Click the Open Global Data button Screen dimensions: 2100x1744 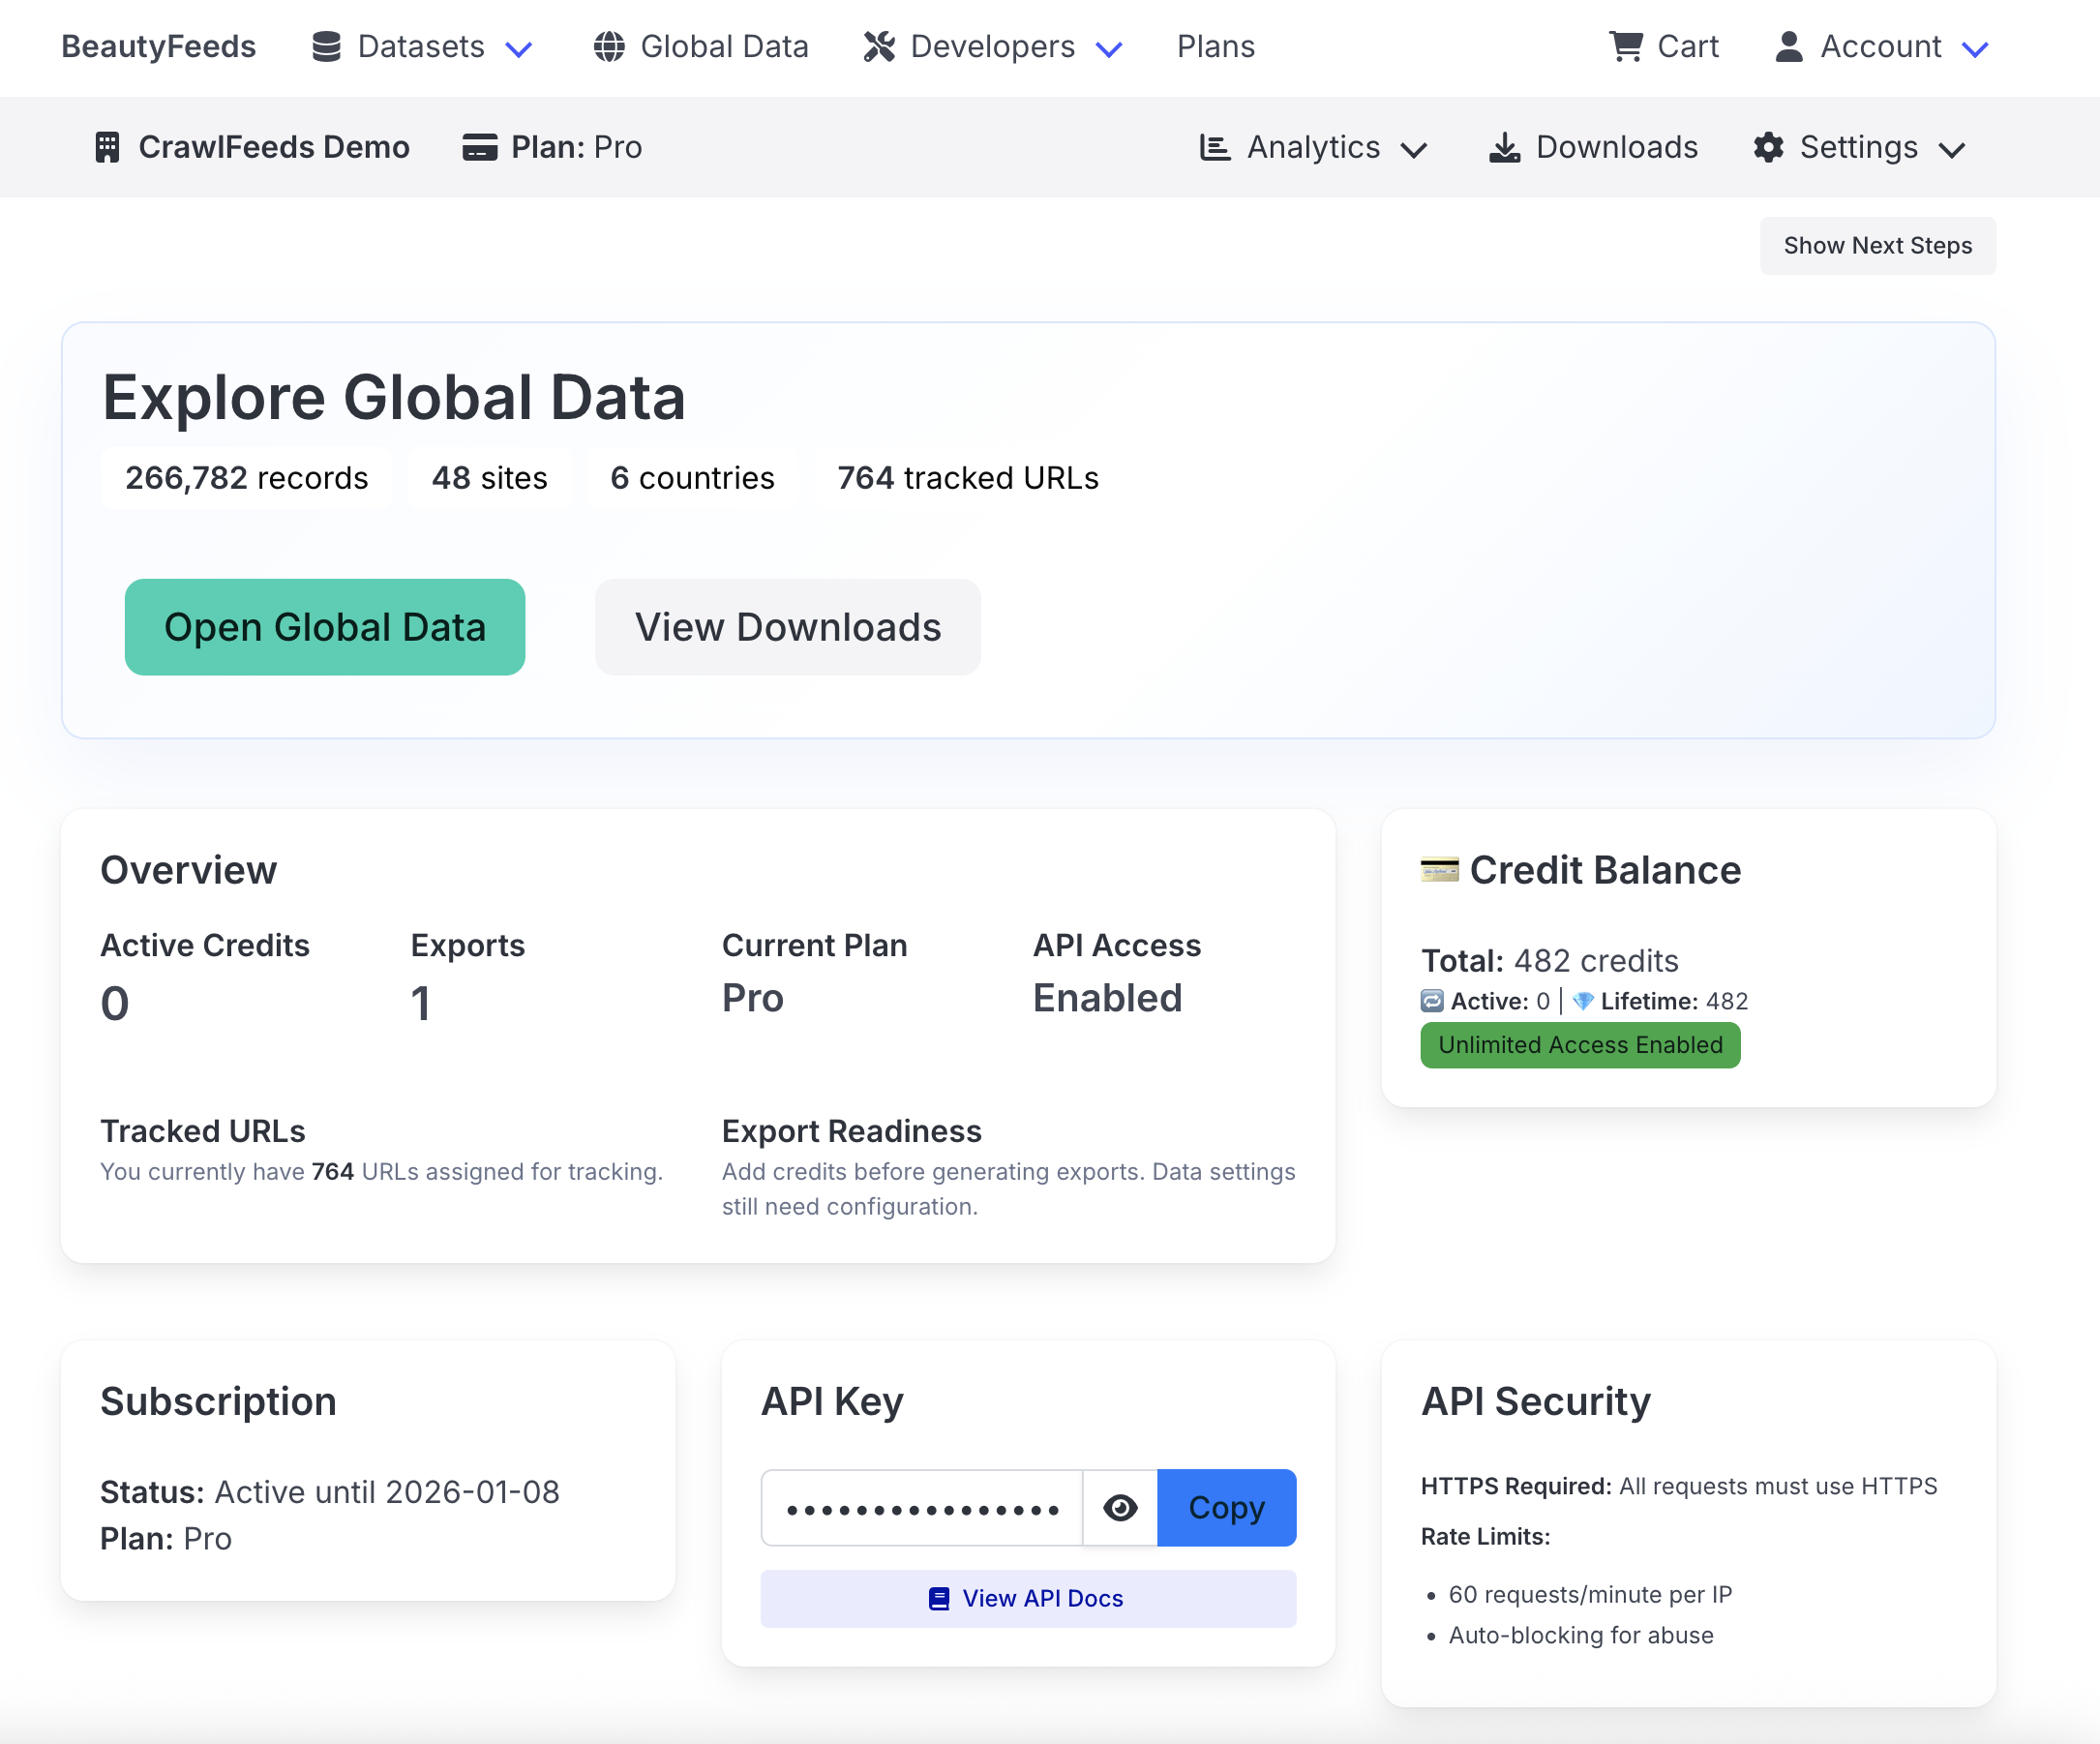point(324,627)
